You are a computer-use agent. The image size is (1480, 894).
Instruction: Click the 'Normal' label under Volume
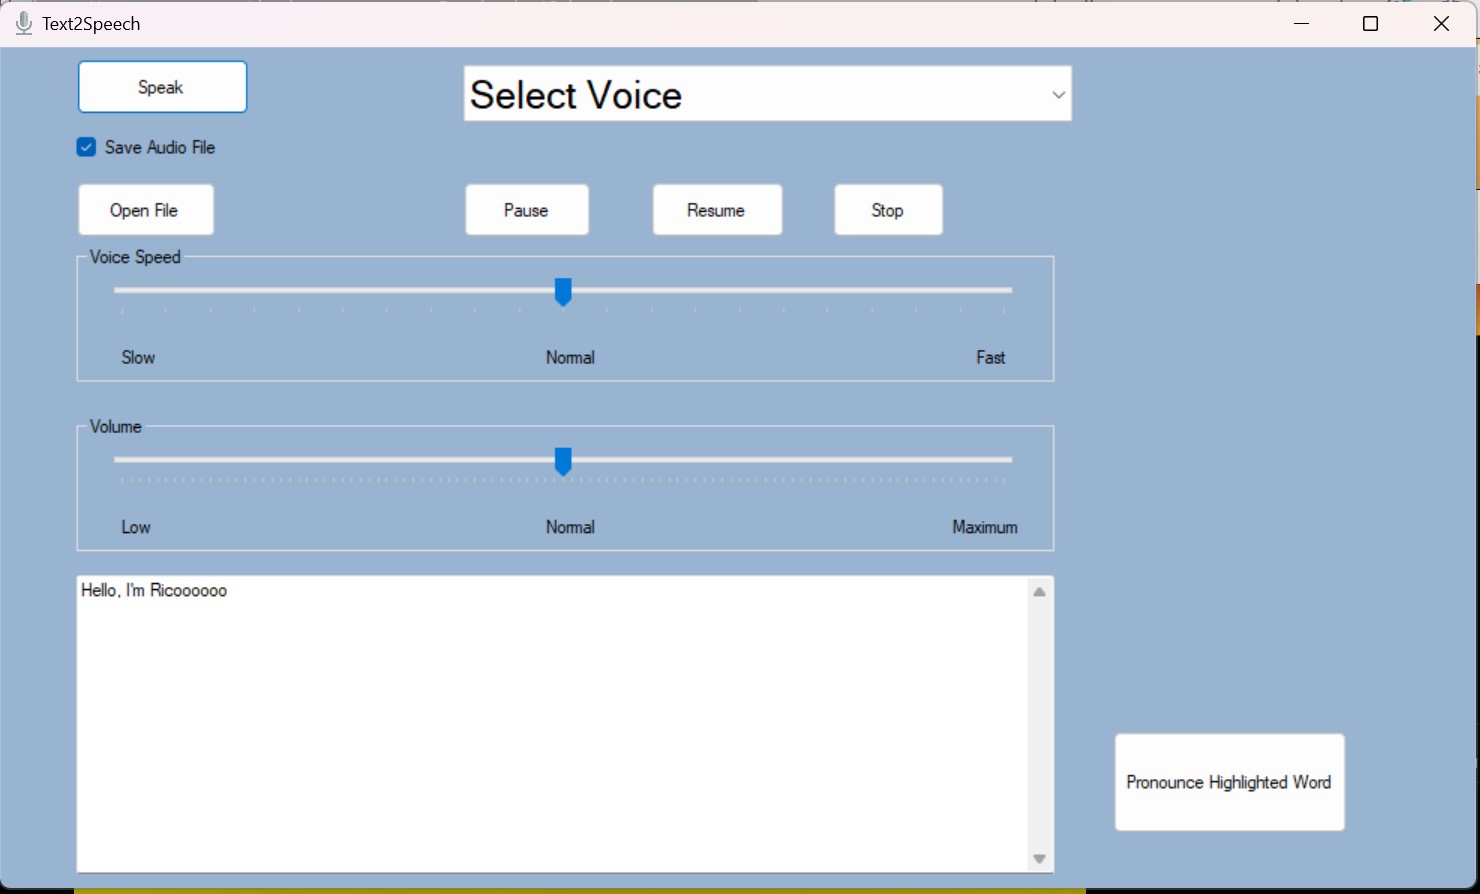(570, 527)
